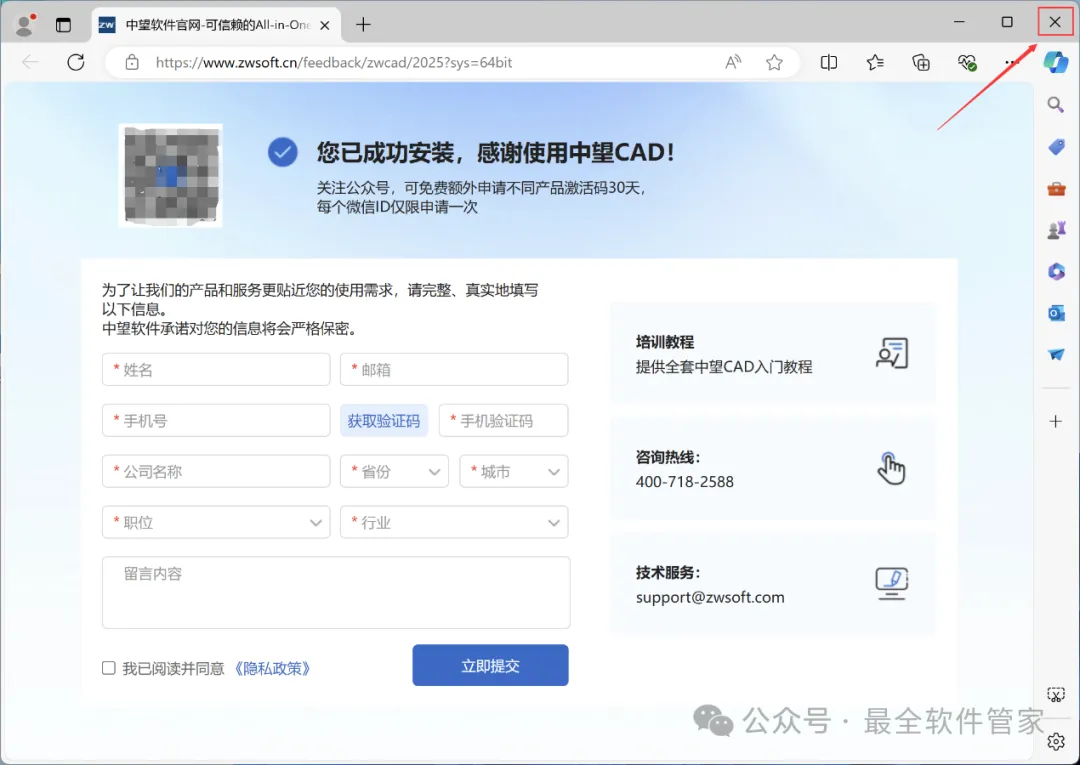Open Browser essentials heart icon
The image size is (1080, 765).
967,63
